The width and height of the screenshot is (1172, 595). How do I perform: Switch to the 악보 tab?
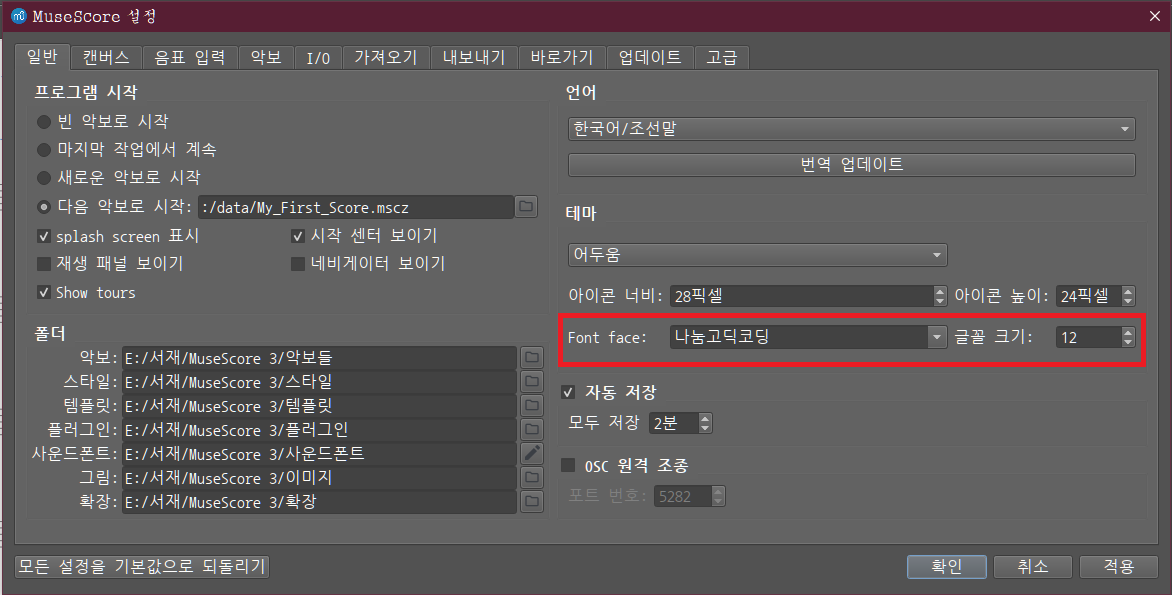coord(266,58)
